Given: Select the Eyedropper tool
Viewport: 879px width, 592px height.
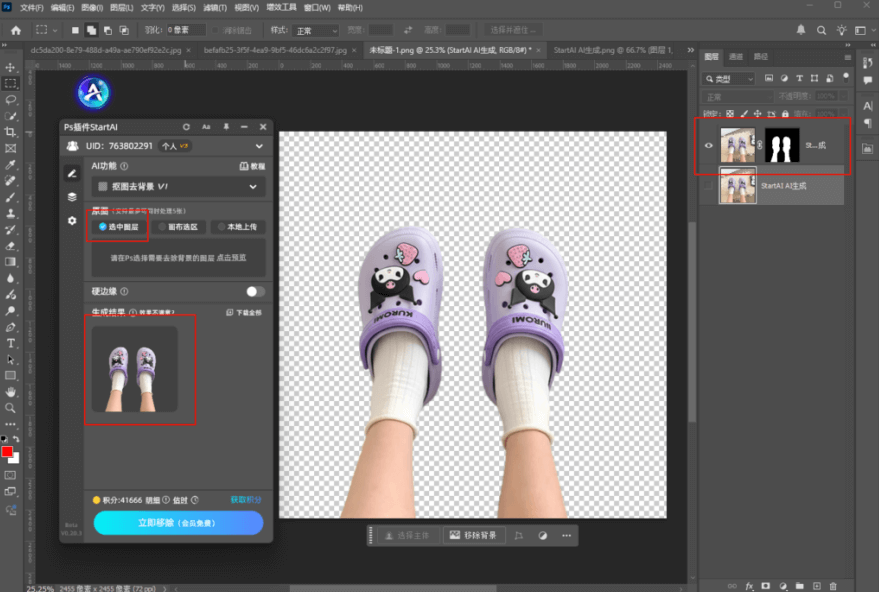Looking at the screenshot, I should [x=11, y=165].
